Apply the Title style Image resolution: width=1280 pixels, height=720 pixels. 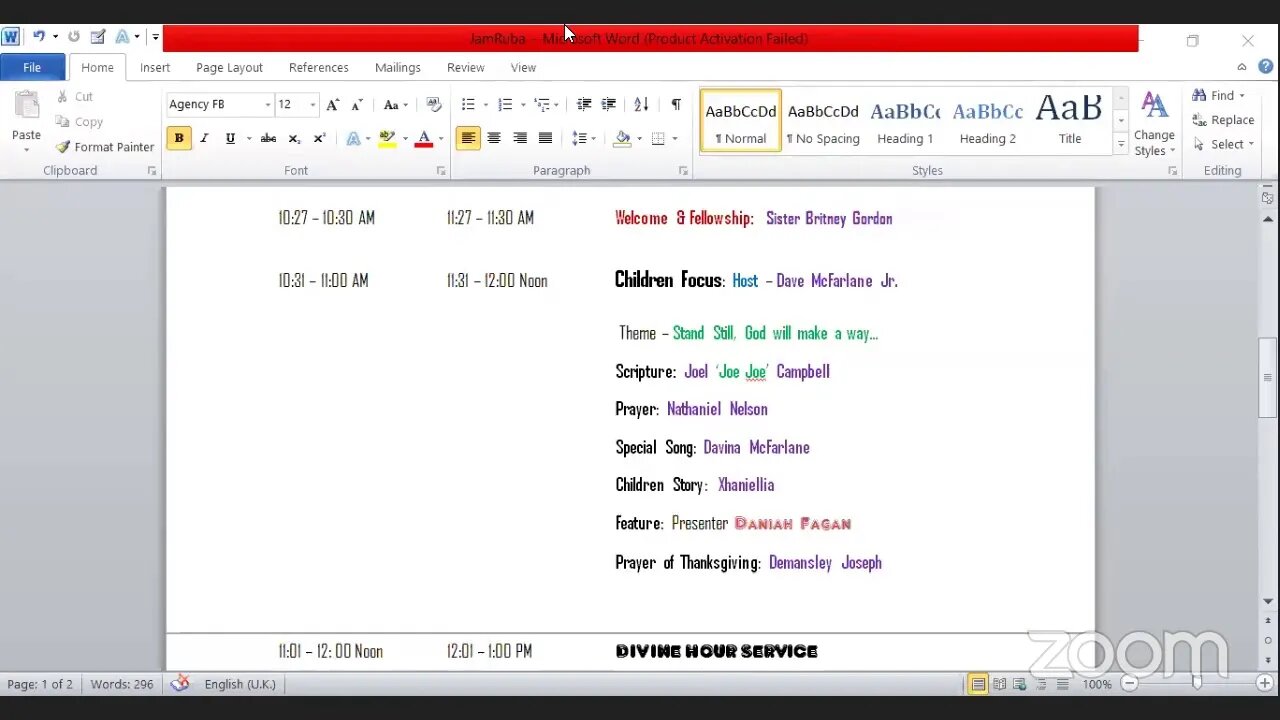(x=1070, y=120)
